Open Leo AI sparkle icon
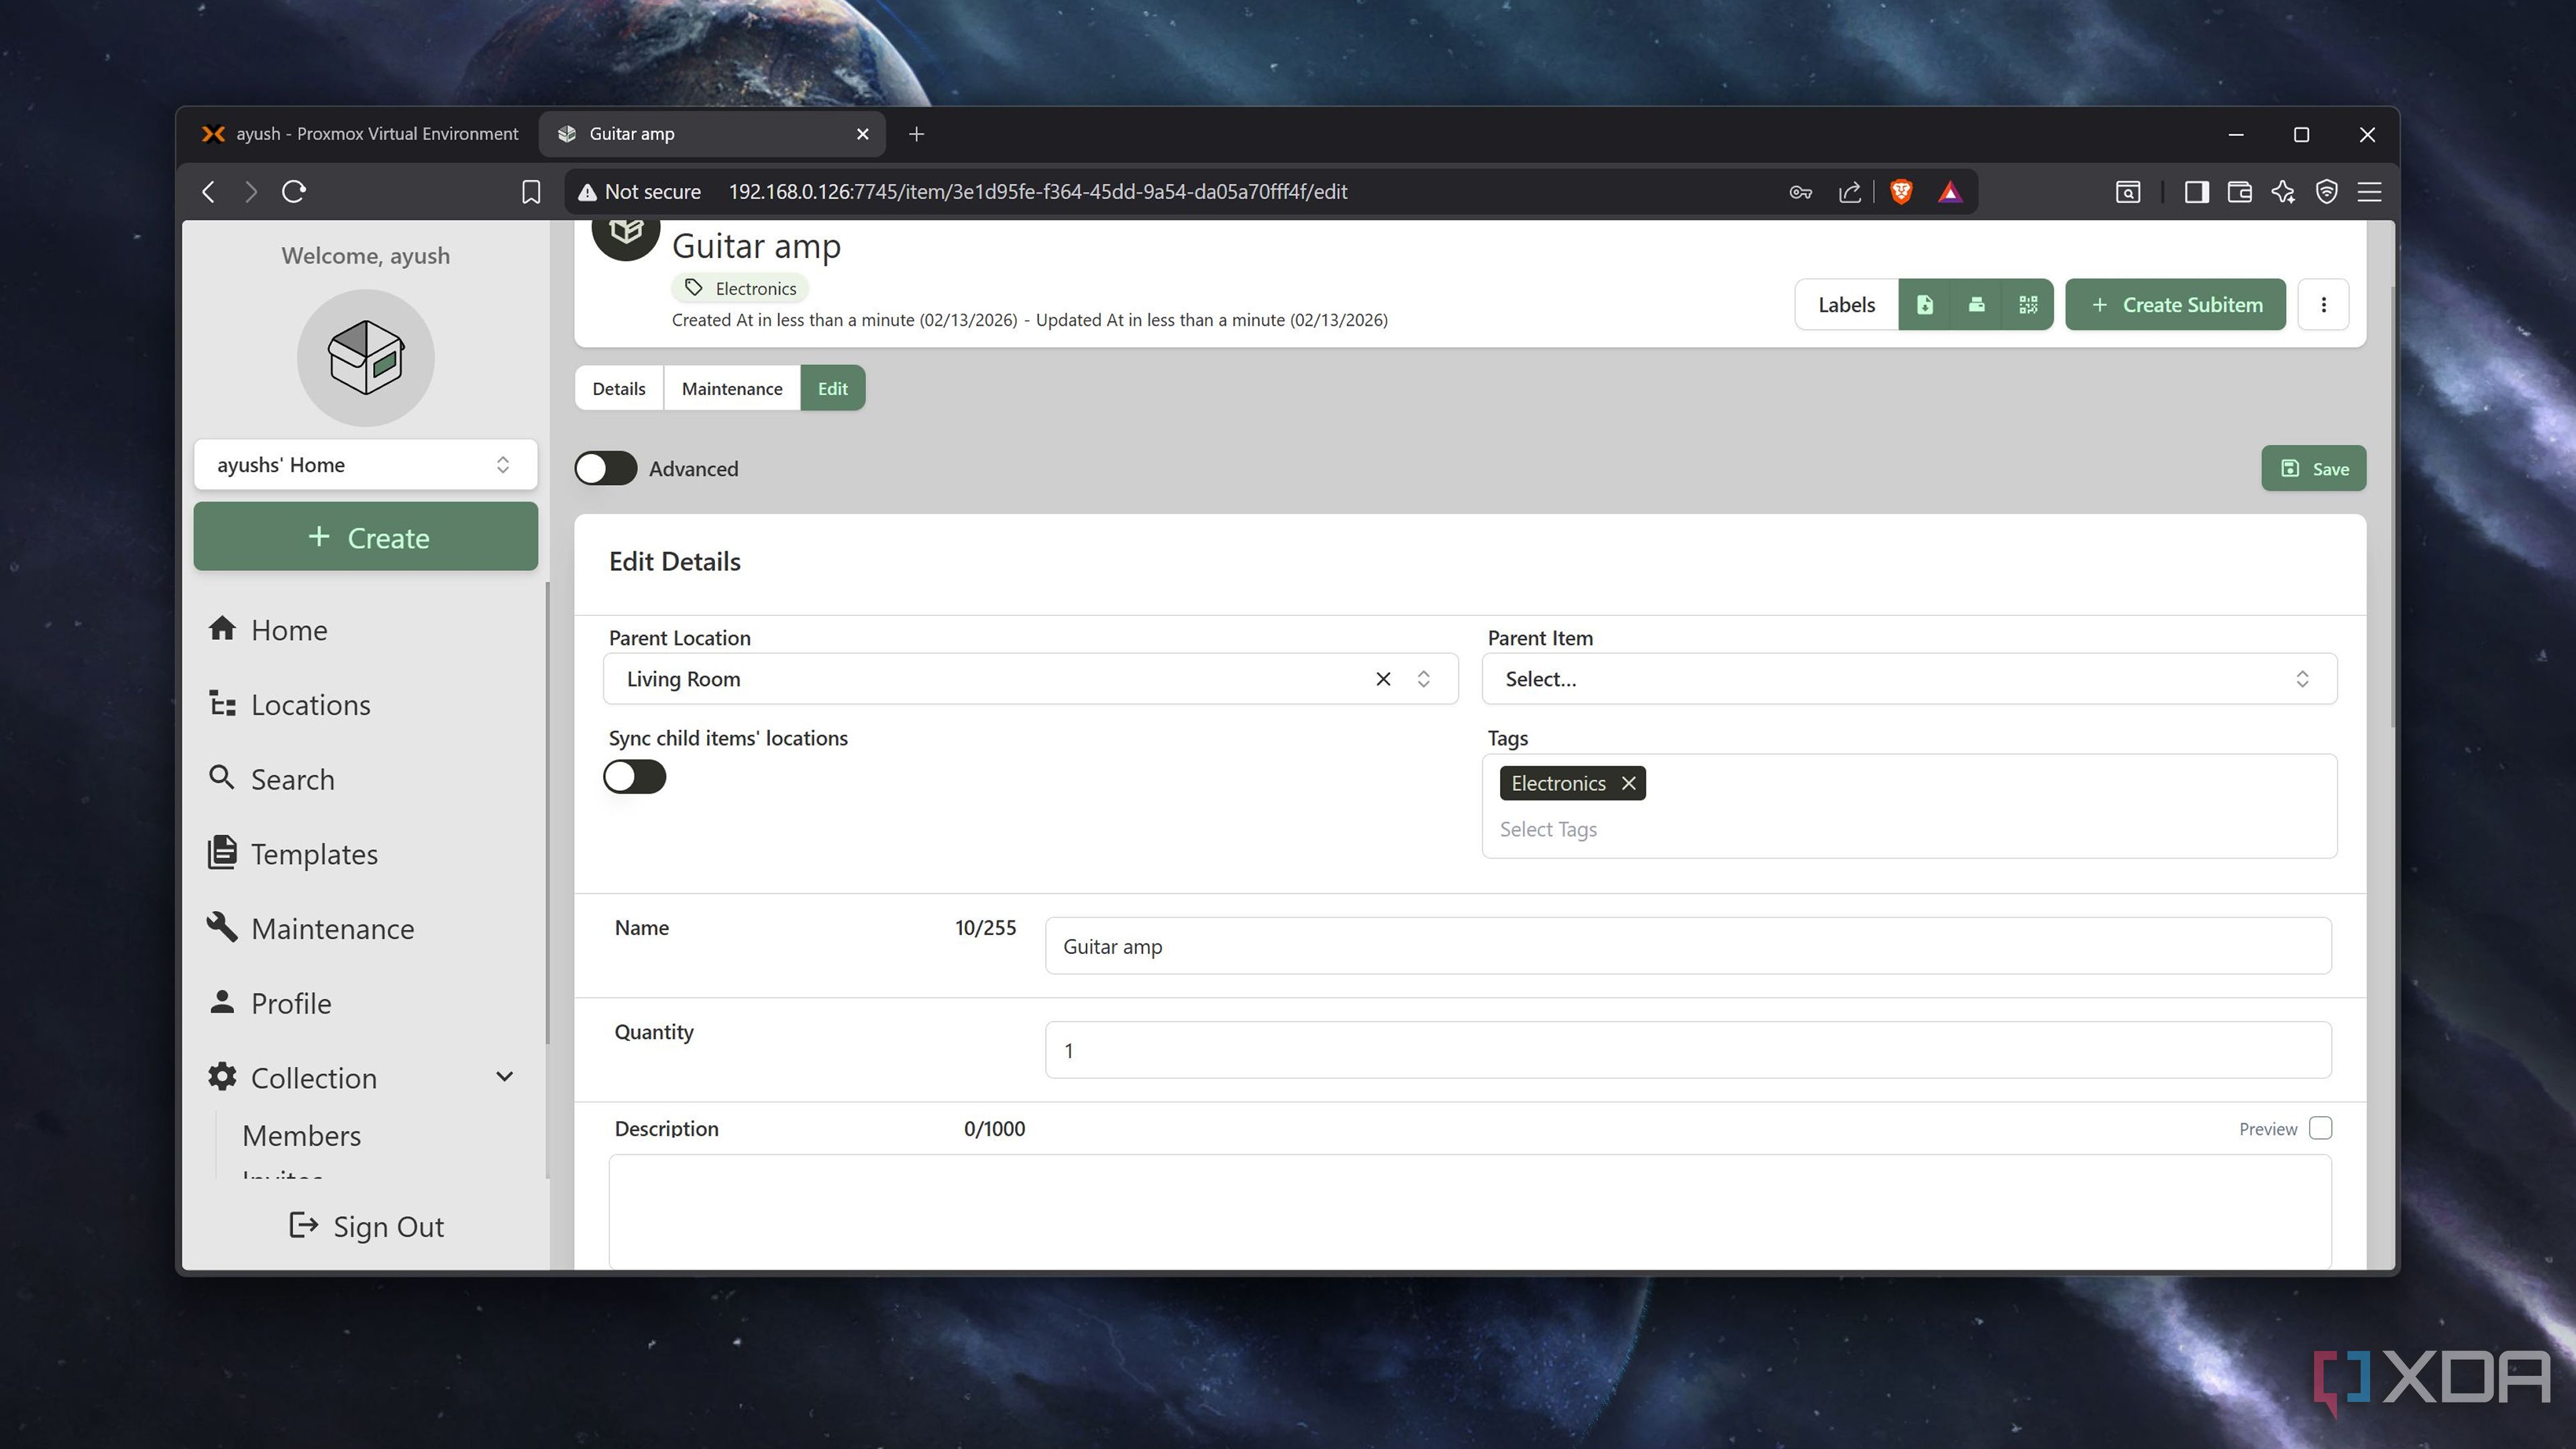Image resolution: width=2576 pixels, height=1449 pixels. click(2283, 192)
